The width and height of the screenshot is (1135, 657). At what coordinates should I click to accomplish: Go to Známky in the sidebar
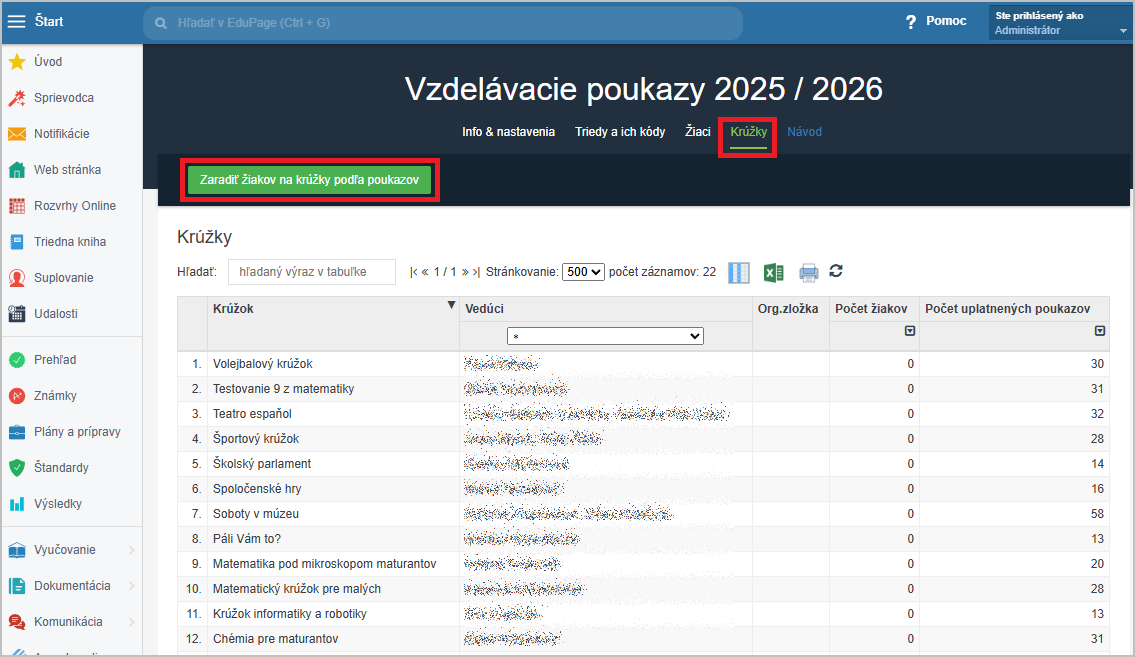point(55,396)
